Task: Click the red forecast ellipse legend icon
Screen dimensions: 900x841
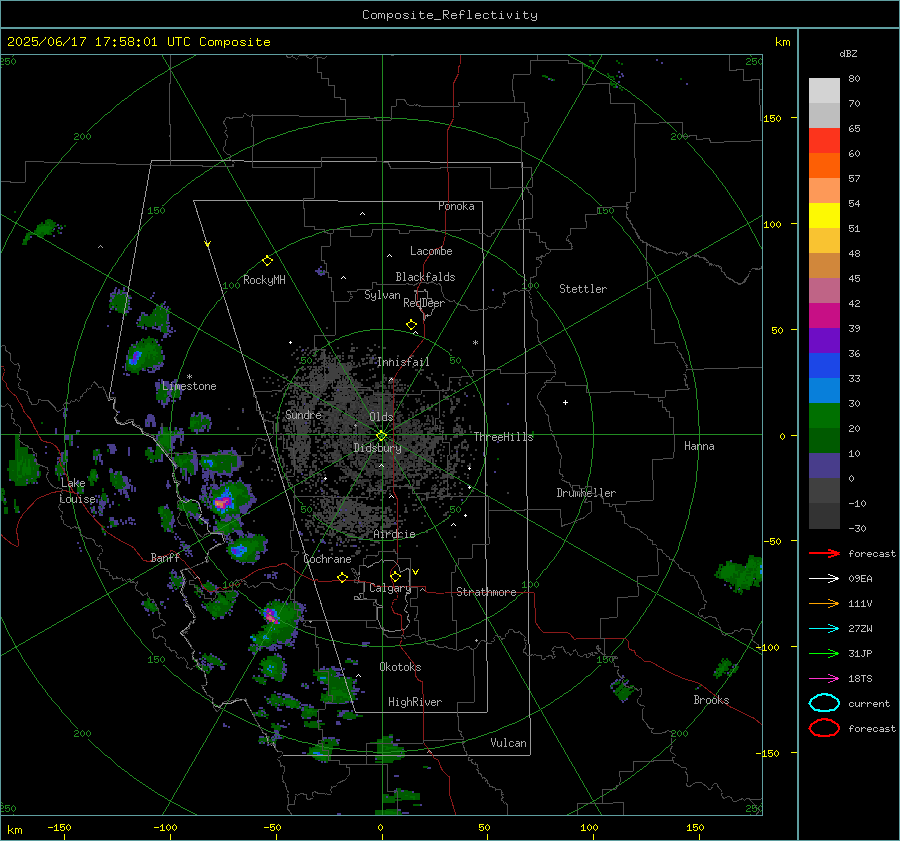Action: (824, 728)
